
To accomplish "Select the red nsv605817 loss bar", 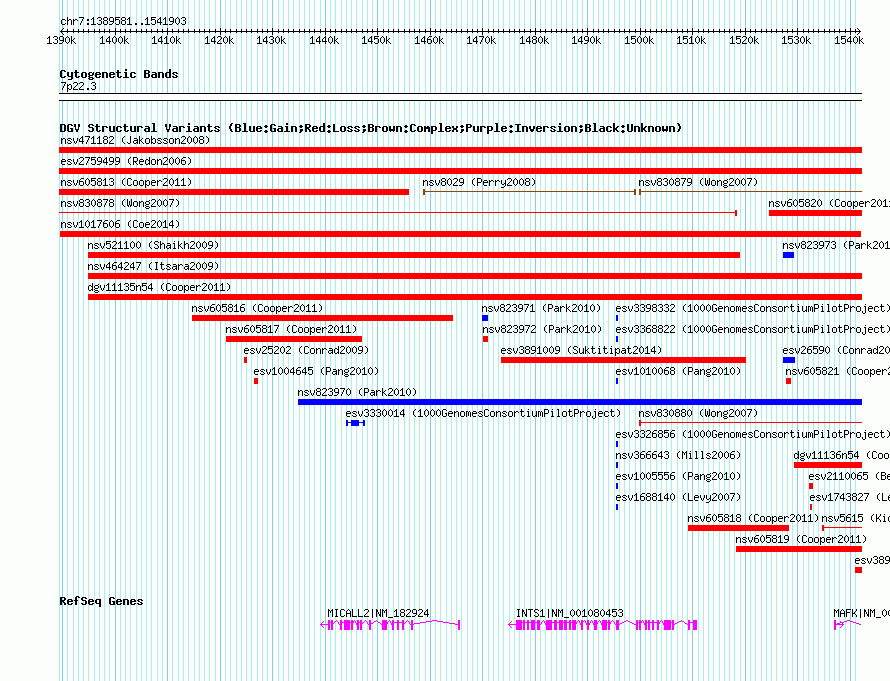I will pos(294,339).
